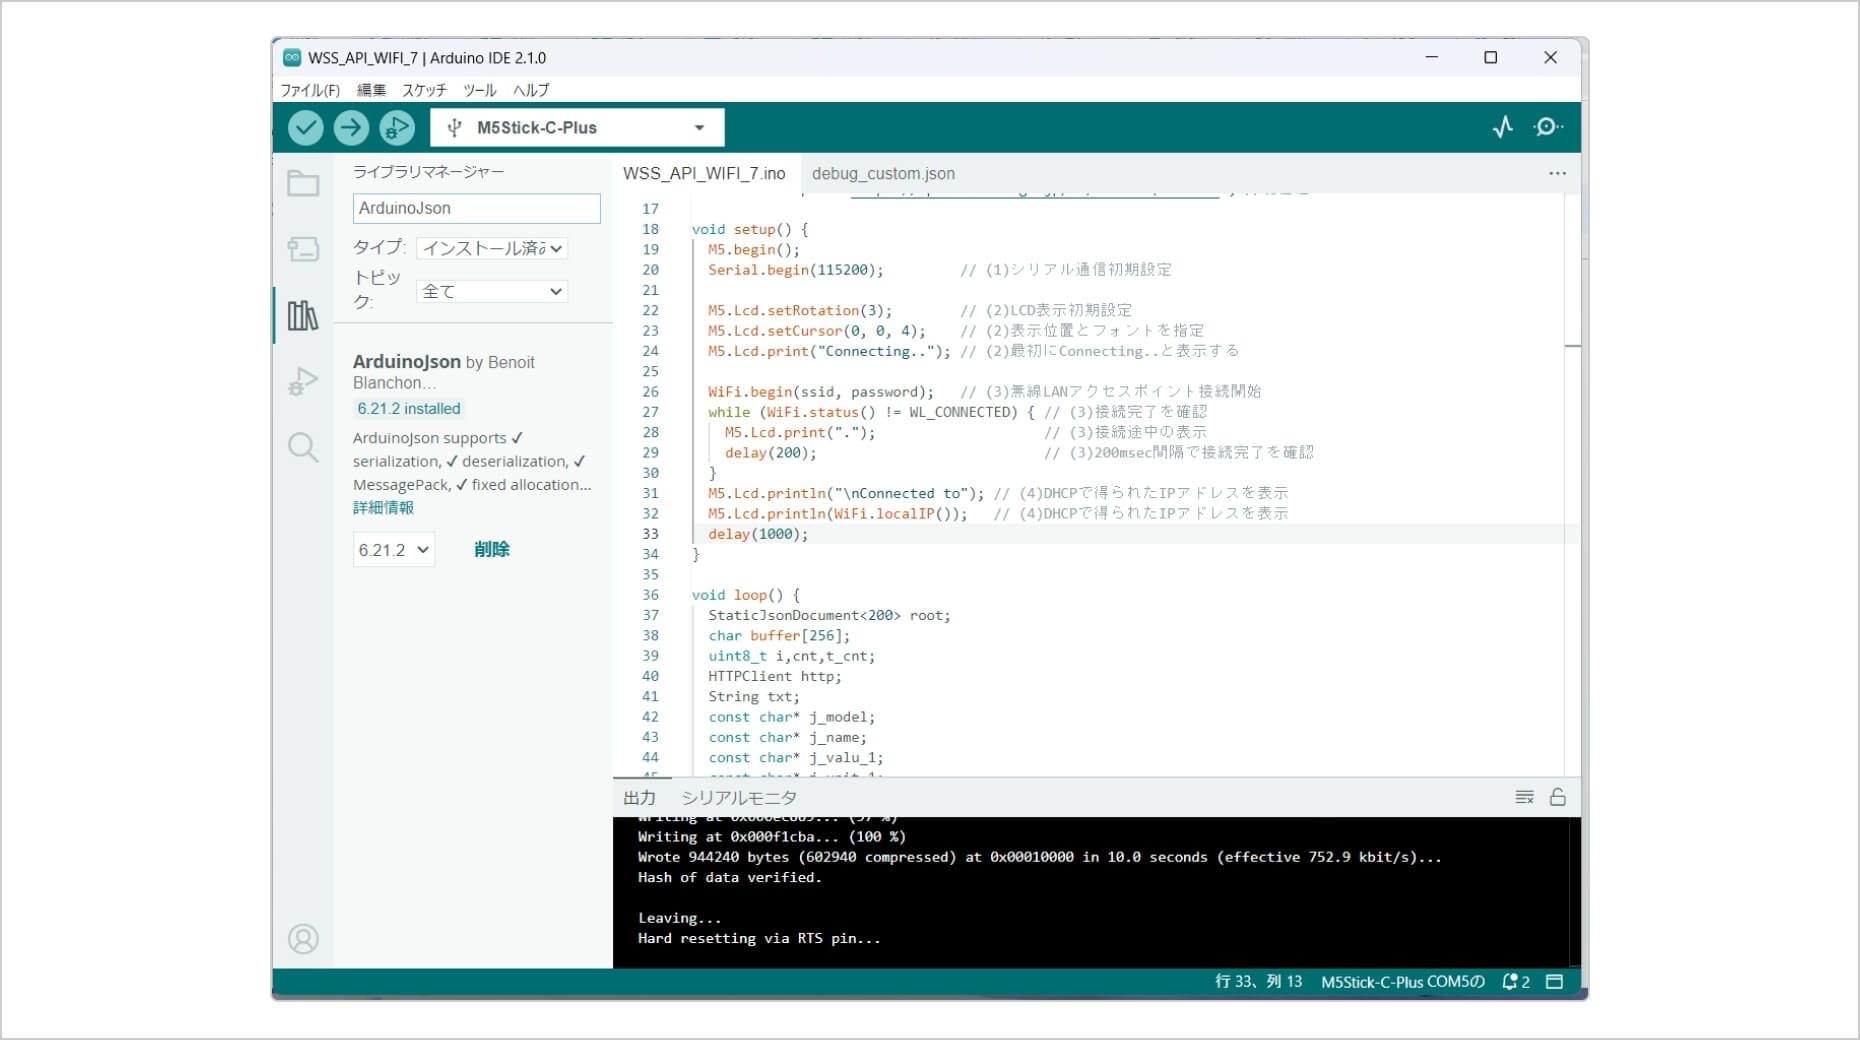Open the Search sidebar icon
The image size is (1860, 1040).
coord(303,447)
